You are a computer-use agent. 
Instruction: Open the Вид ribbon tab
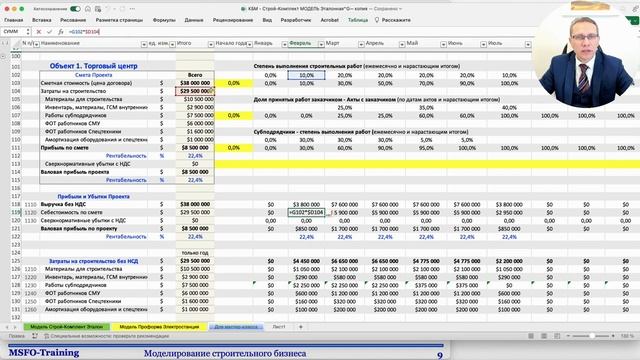(x=267, y=20)
